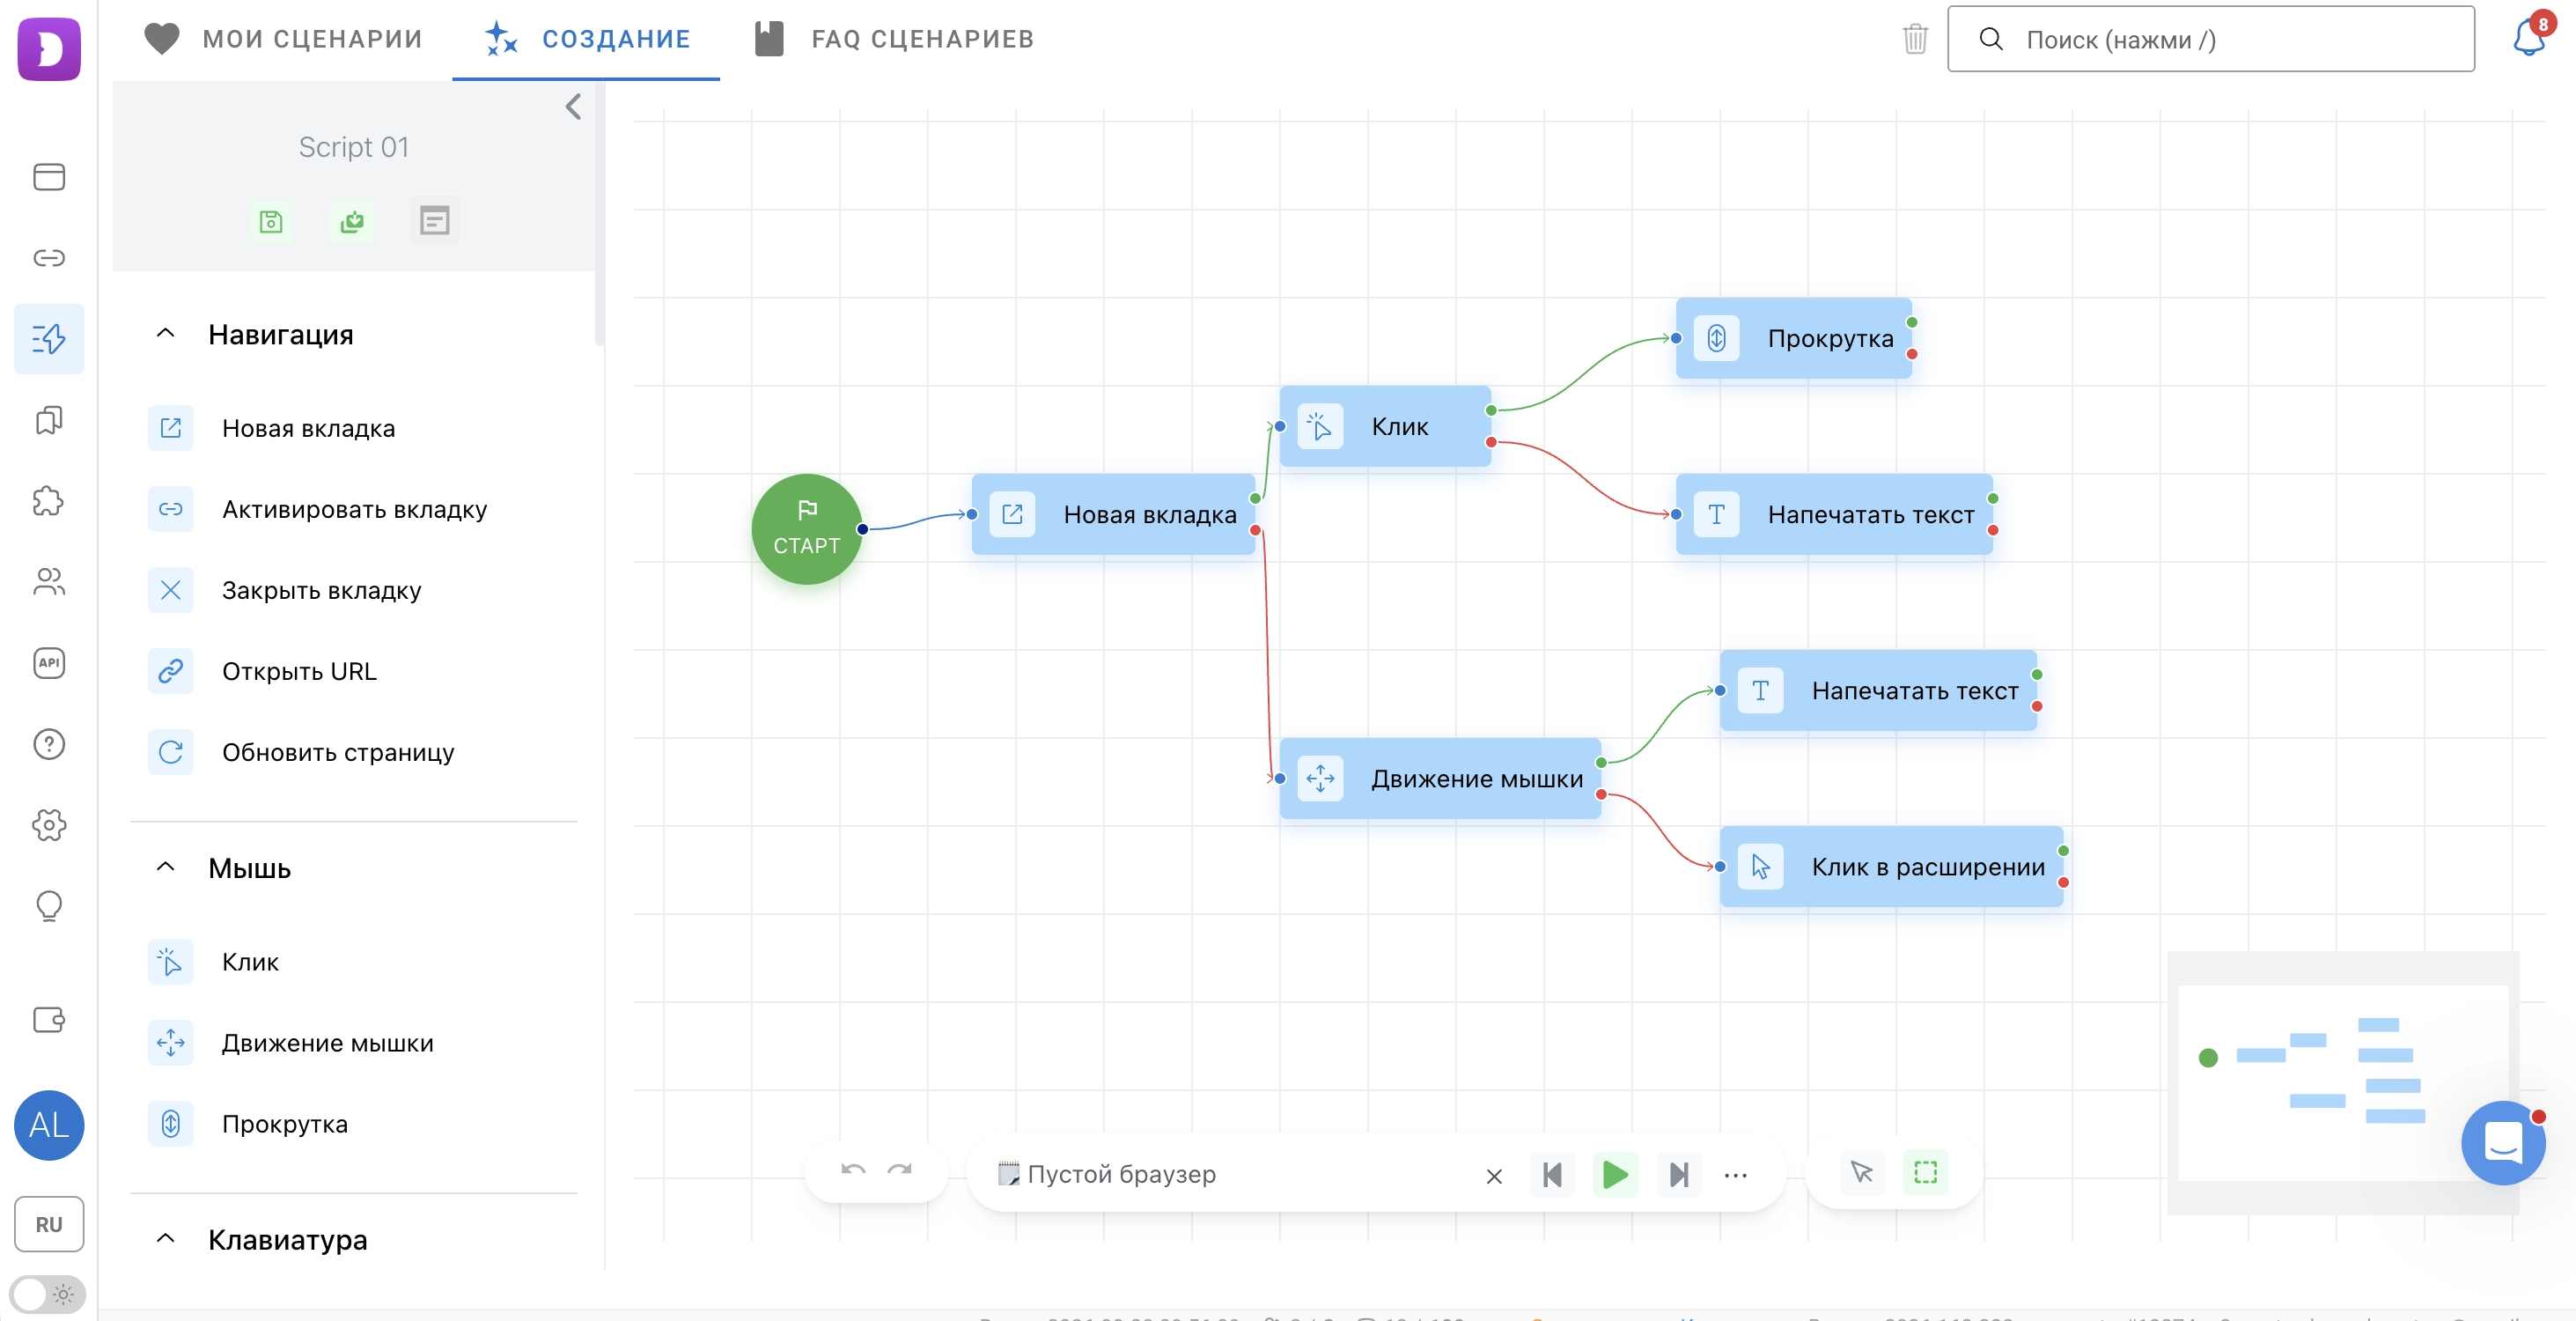
Task: Click the step forward playback icon
Action: tap(1679, 1174)
